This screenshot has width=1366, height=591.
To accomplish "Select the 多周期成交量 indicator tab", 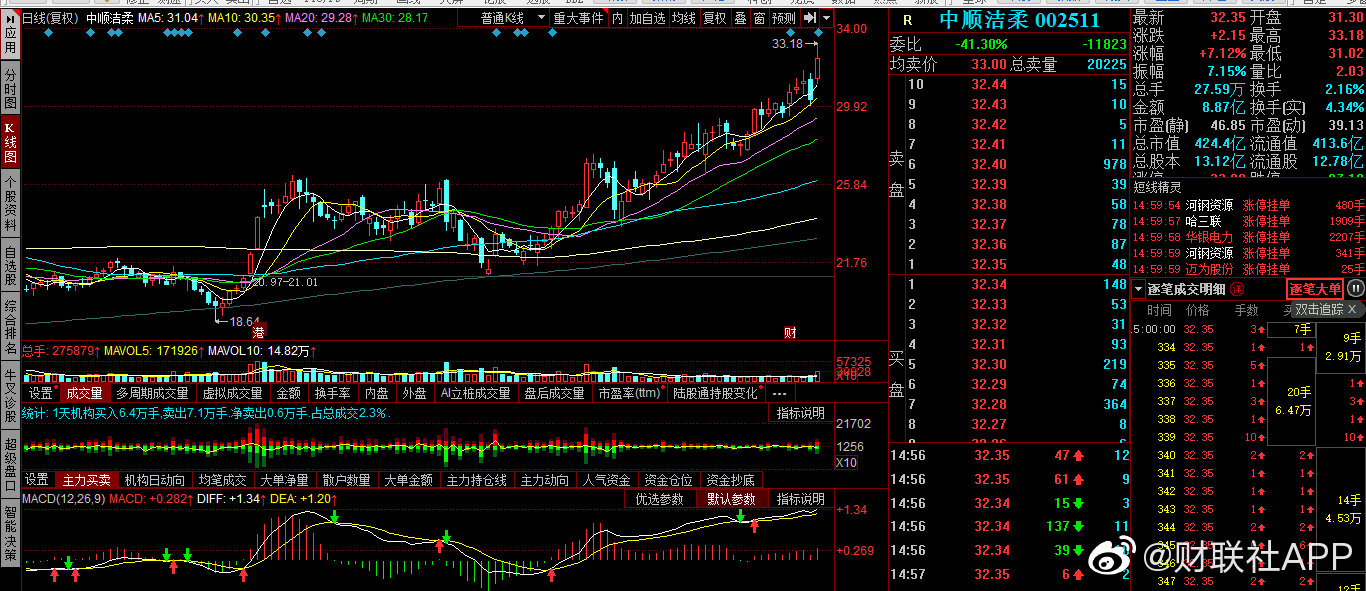I will (152, 394).
